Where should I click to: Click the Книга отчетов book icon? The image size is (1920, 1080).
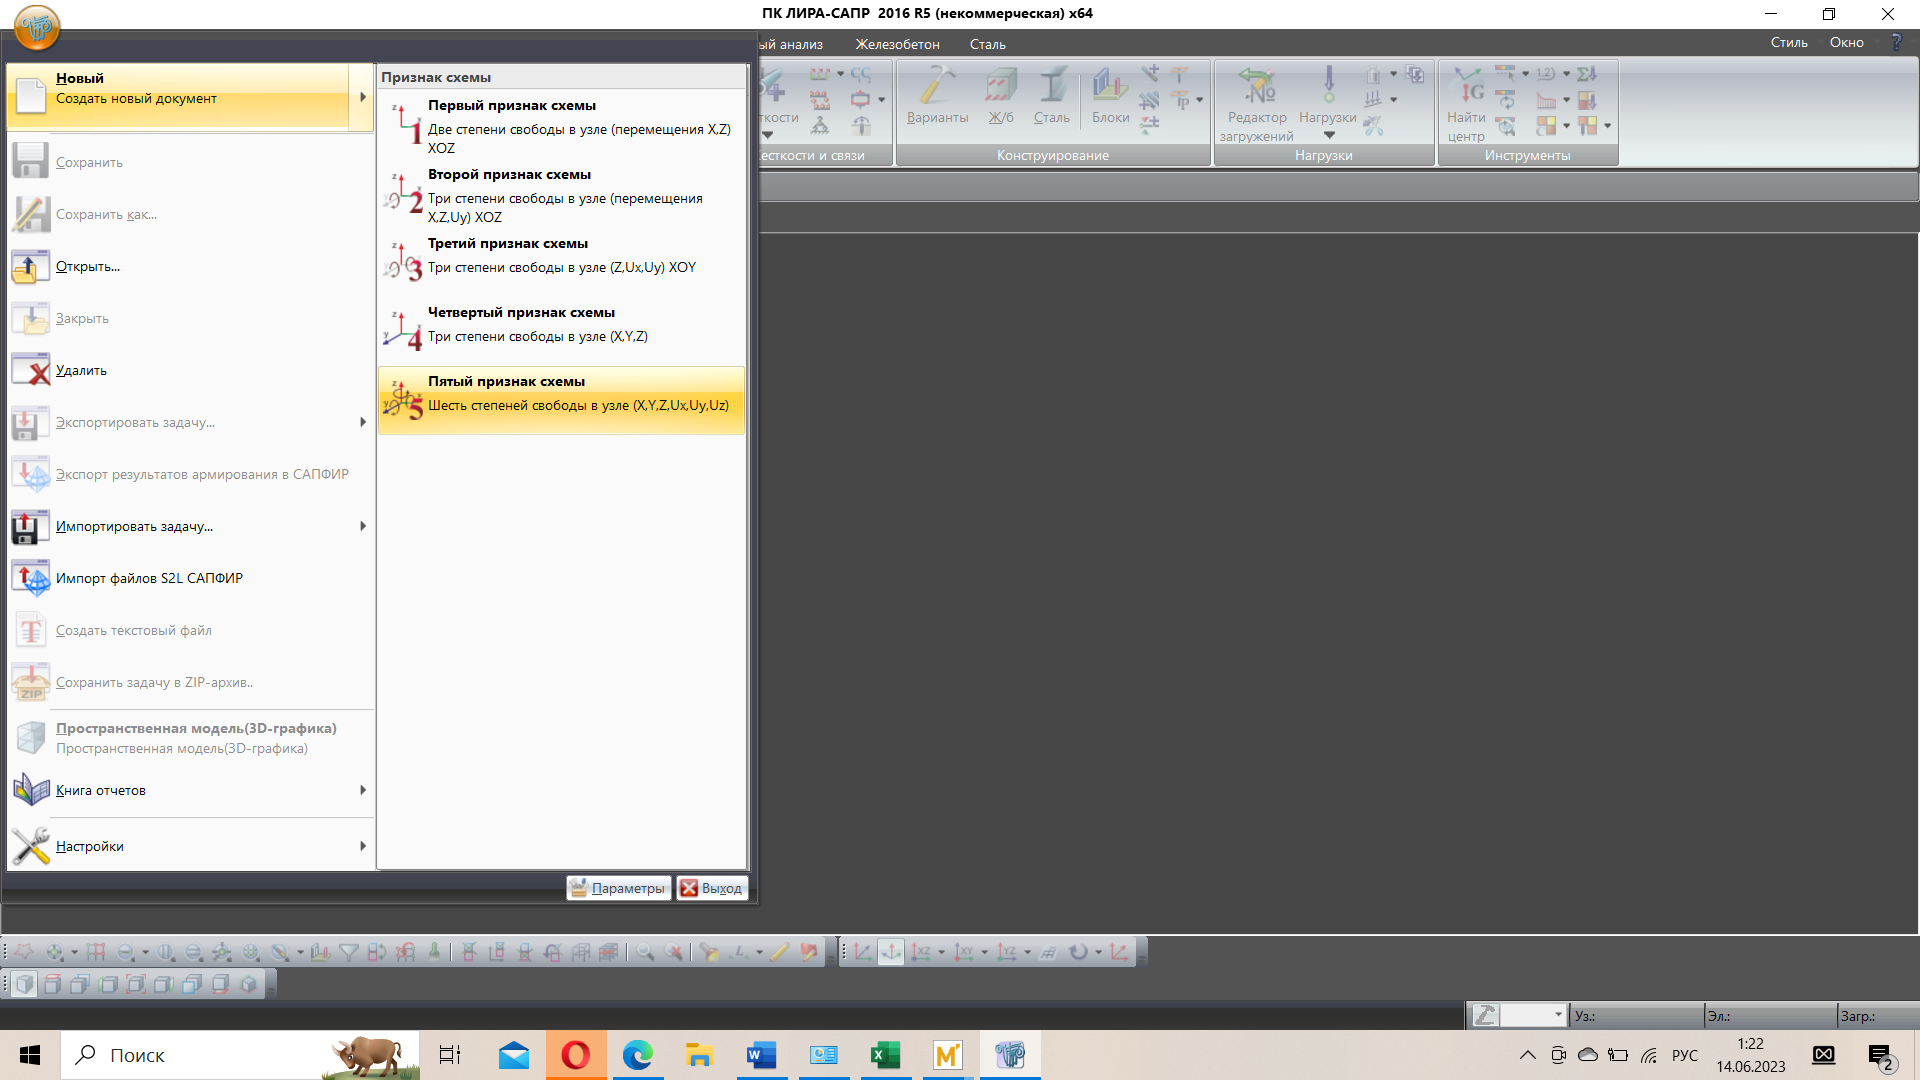point(31,790)
